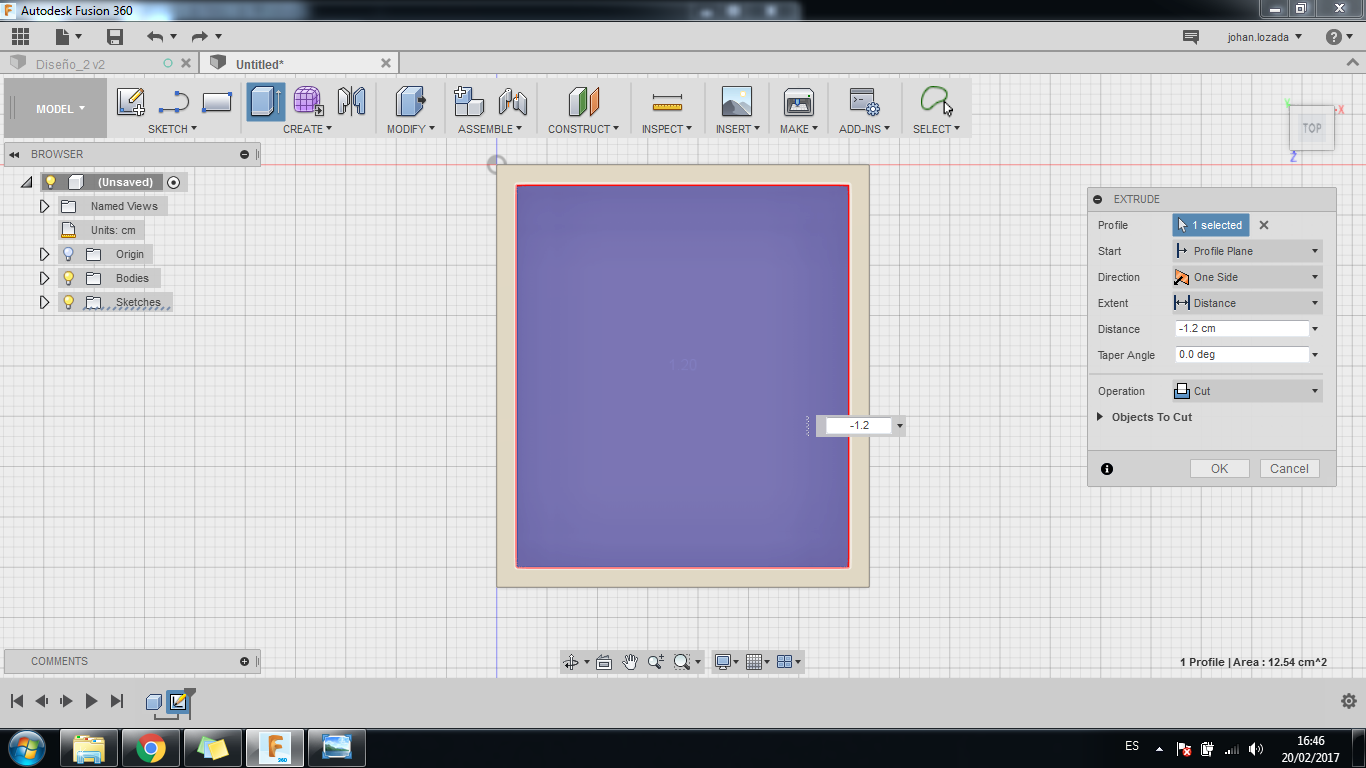Open the INSPECT menu
1366x768 pixels.
pos(667,129)
